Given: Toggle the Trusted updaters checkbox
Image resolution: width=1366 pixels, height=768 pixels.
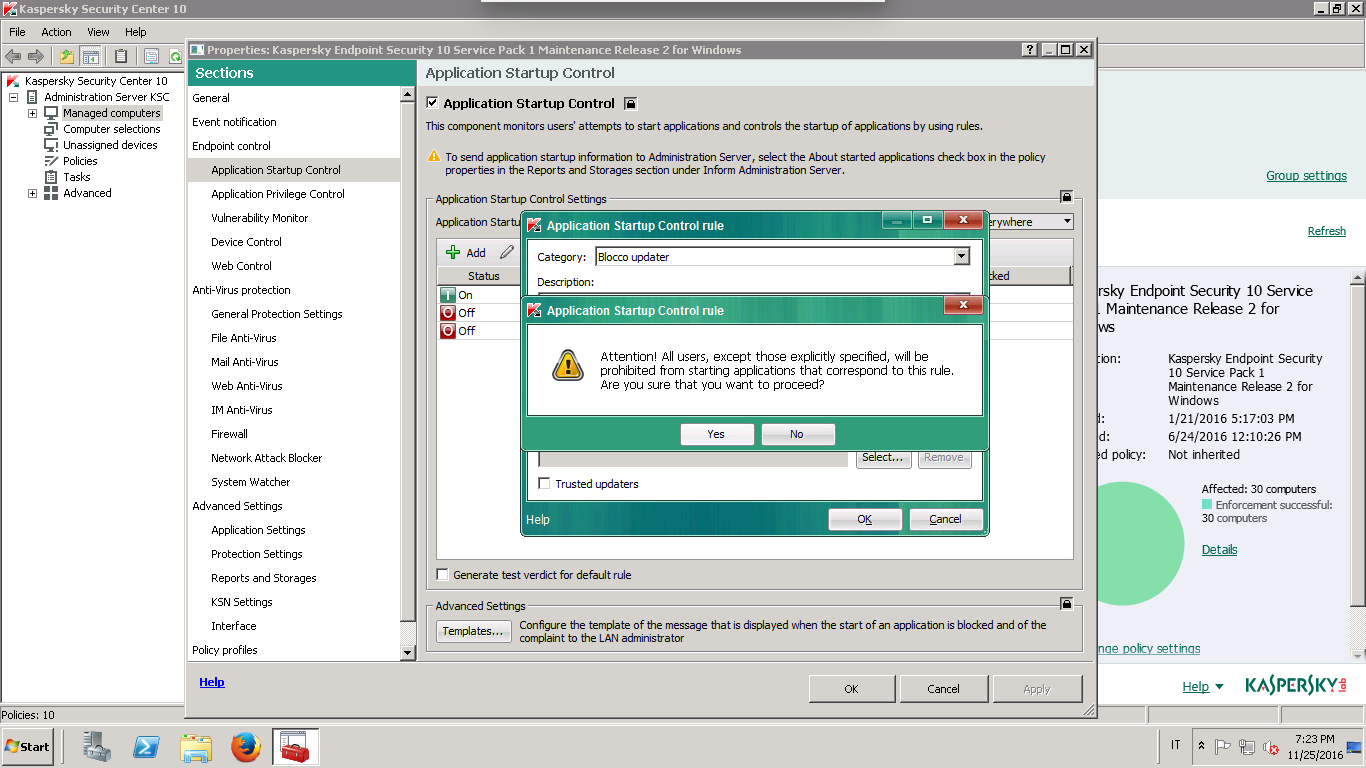Looking at the screenshot, I should coord(544,484).
